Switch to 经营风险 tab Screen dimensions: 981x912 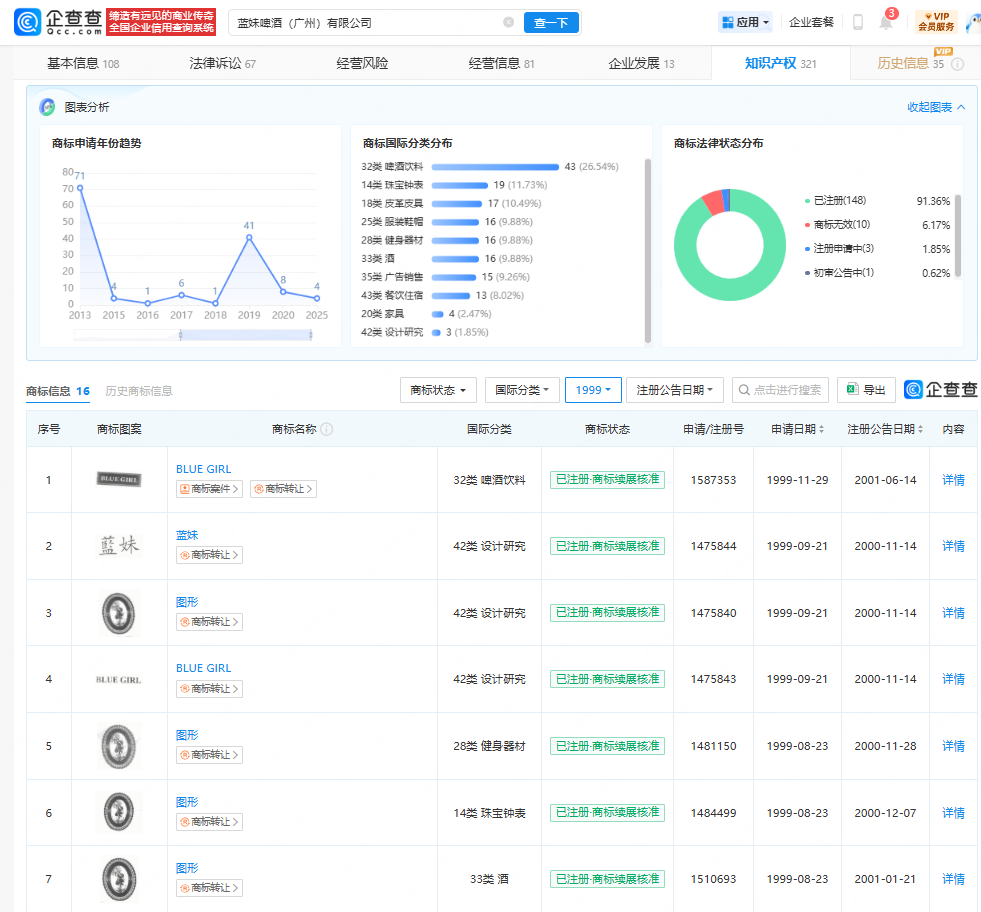(x=362, y=63)
